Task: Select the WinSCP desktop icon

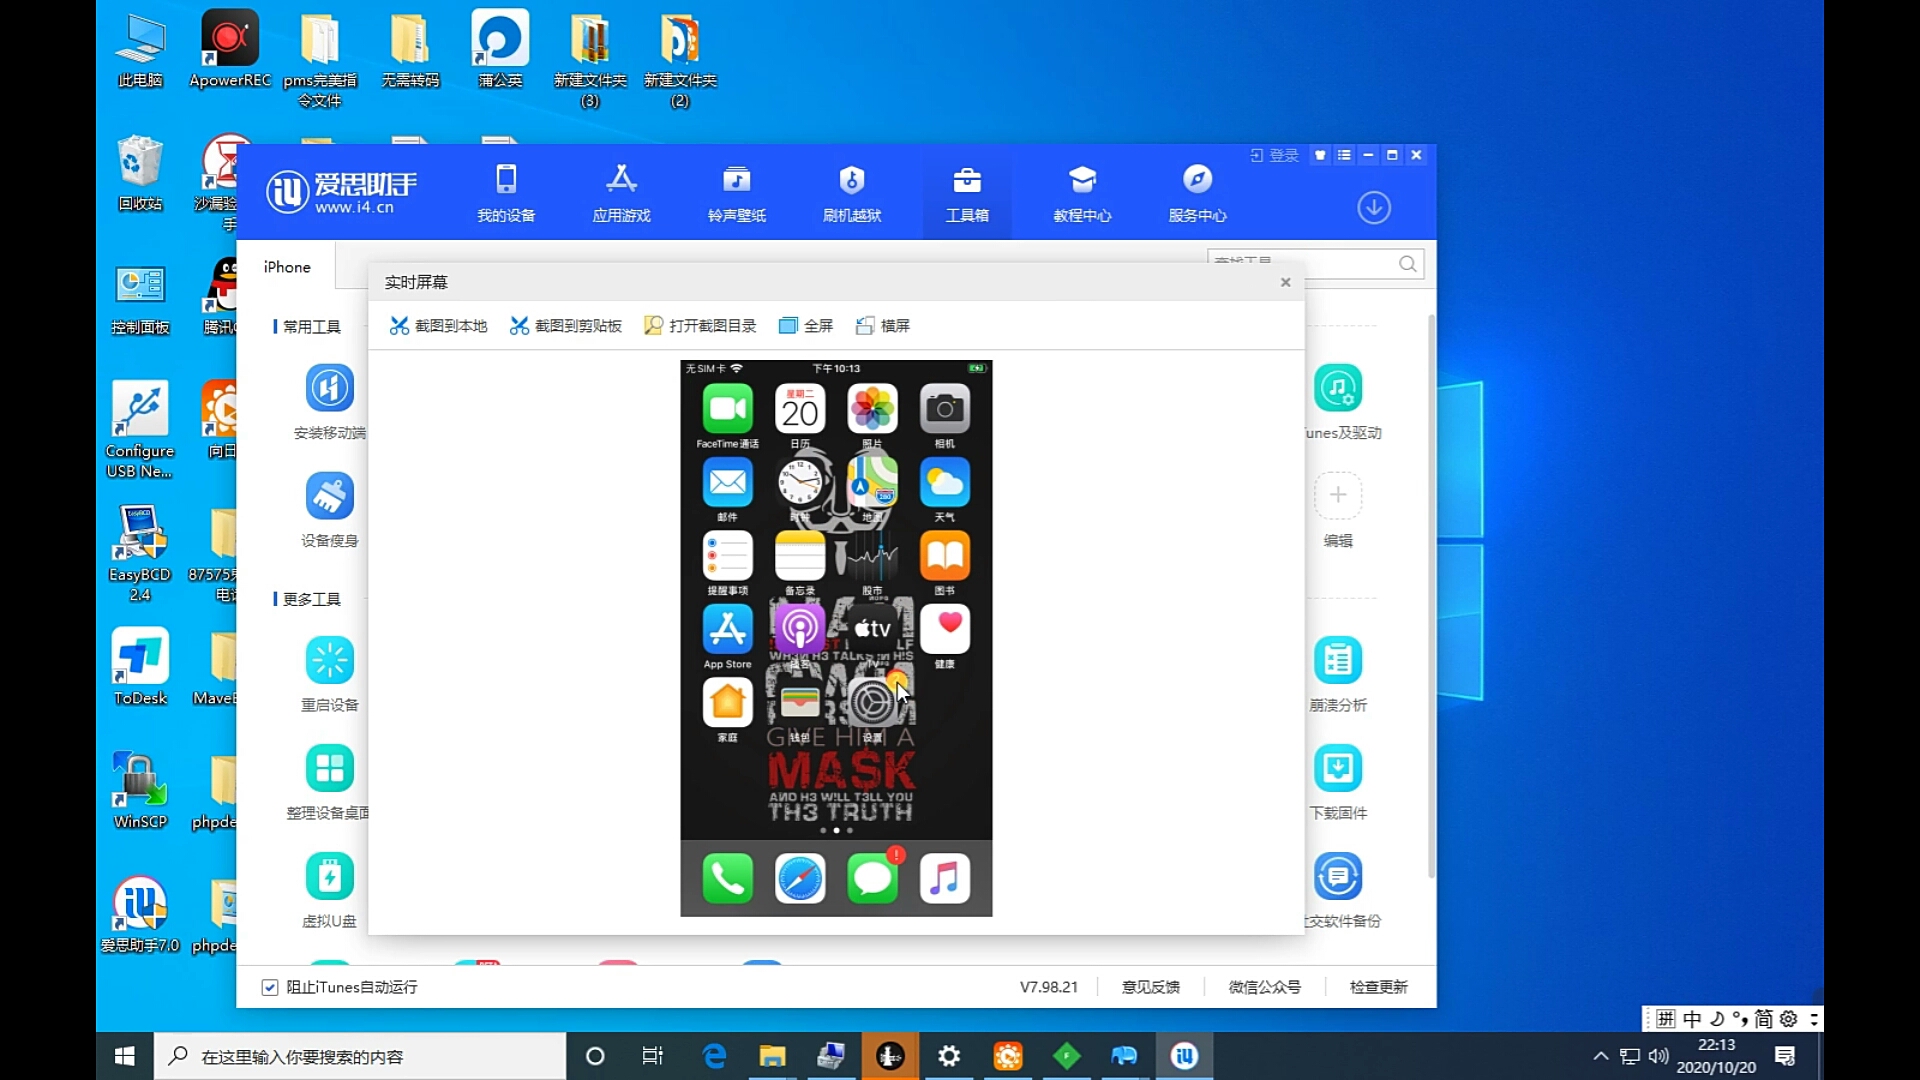Action: pyautogui.click(x=140, y=790)
